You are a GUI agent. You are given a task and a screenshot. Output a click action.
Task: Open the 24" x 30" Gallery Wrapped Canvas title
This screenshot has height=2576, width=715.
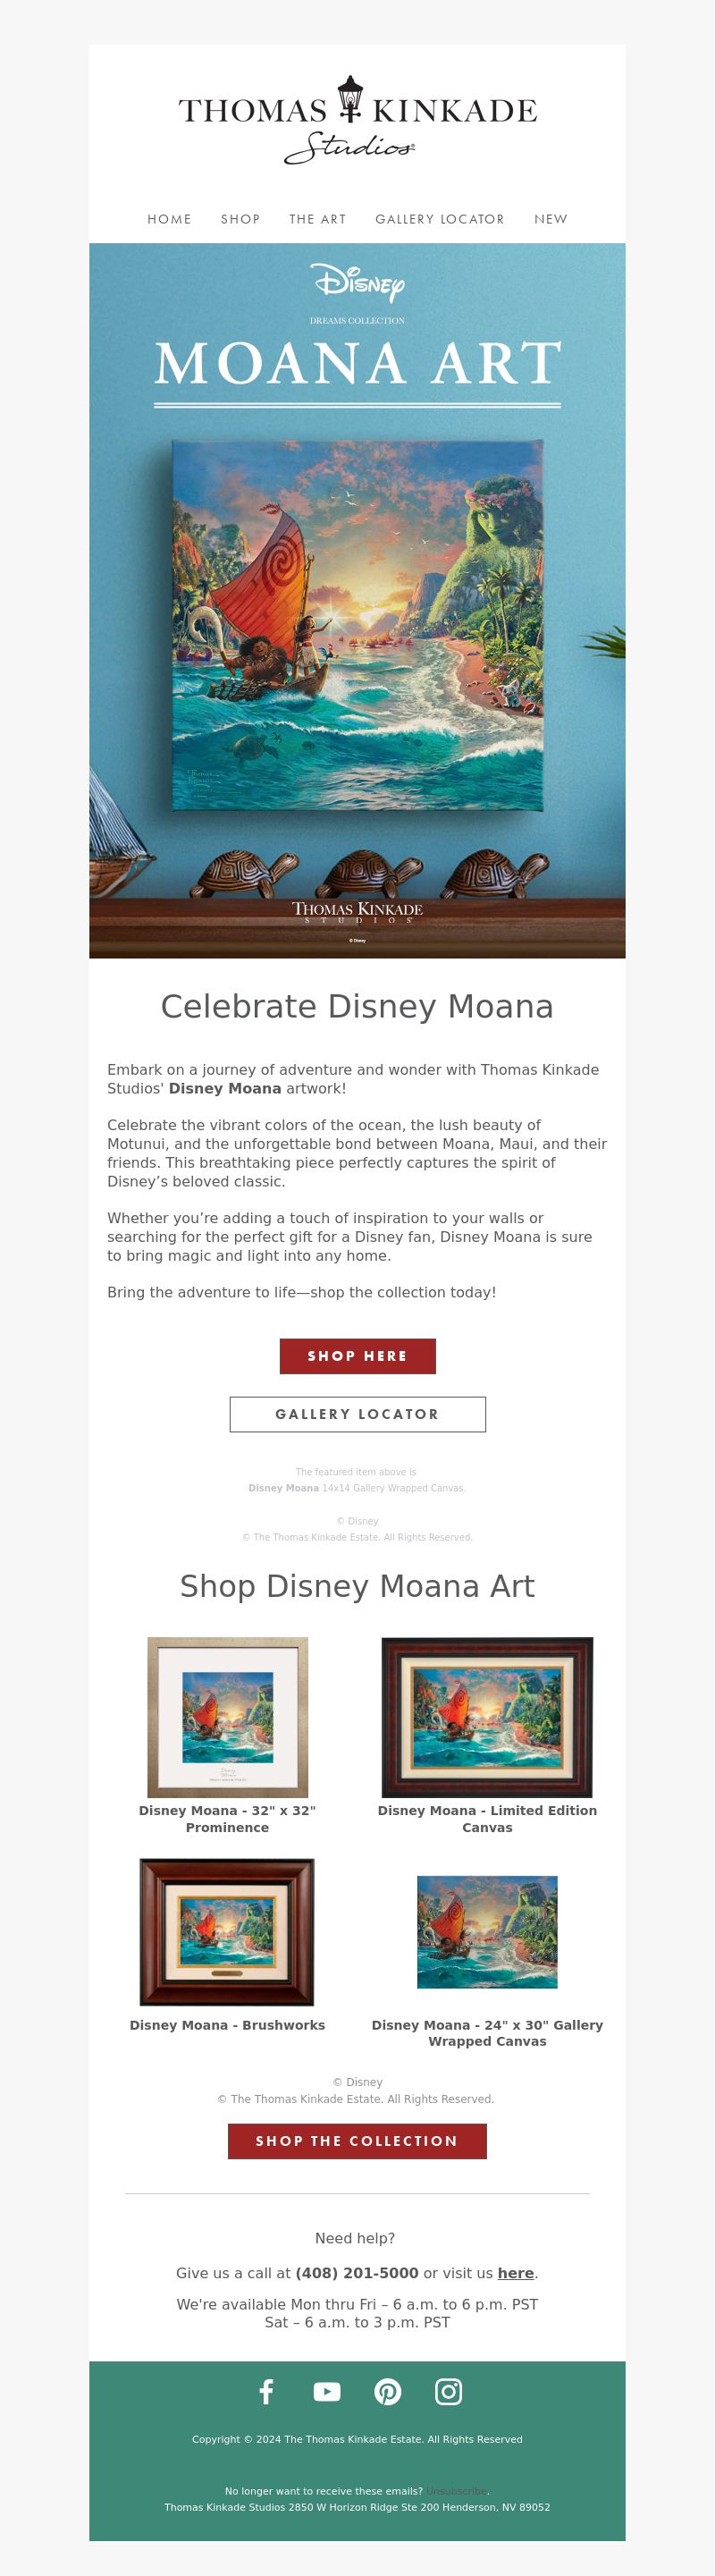[x=487, y=2033]
